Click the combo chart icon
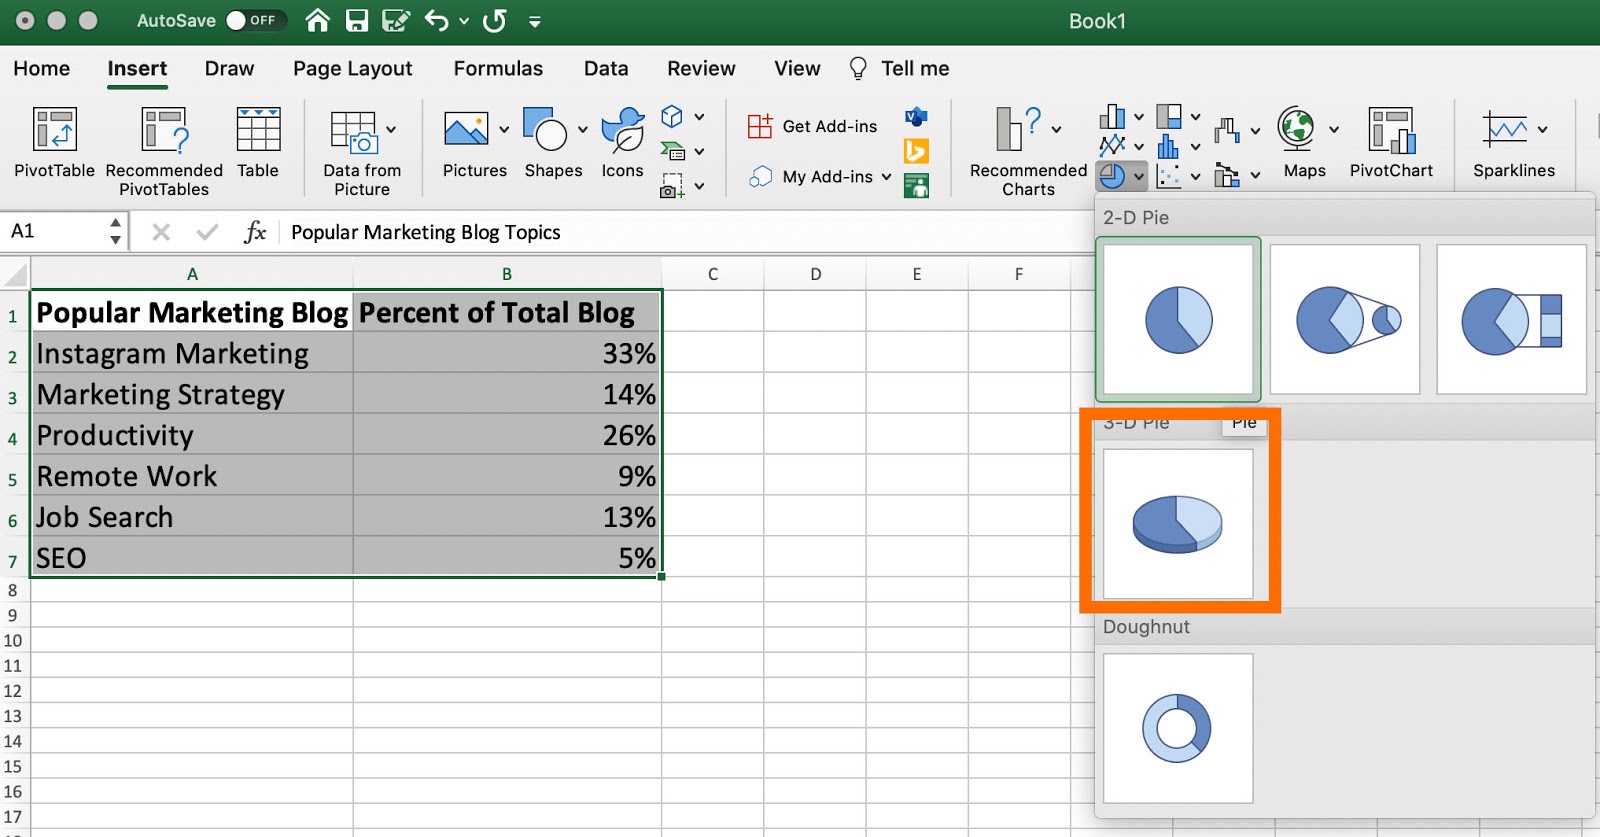Image resolution: width=1600 pixels, height=837 pixels. (x=1227, y=176)
